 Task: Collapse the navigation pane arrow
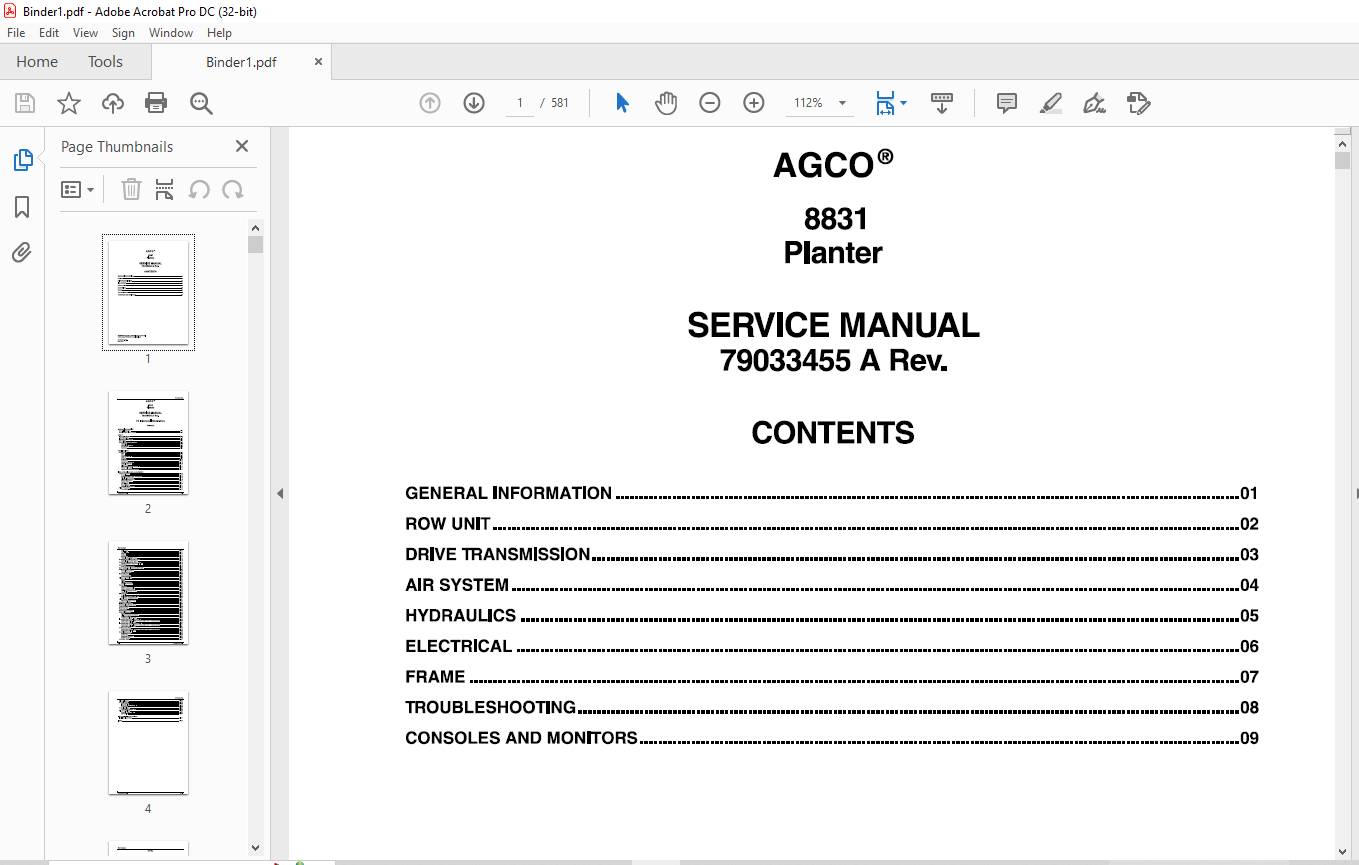[280, 493]
